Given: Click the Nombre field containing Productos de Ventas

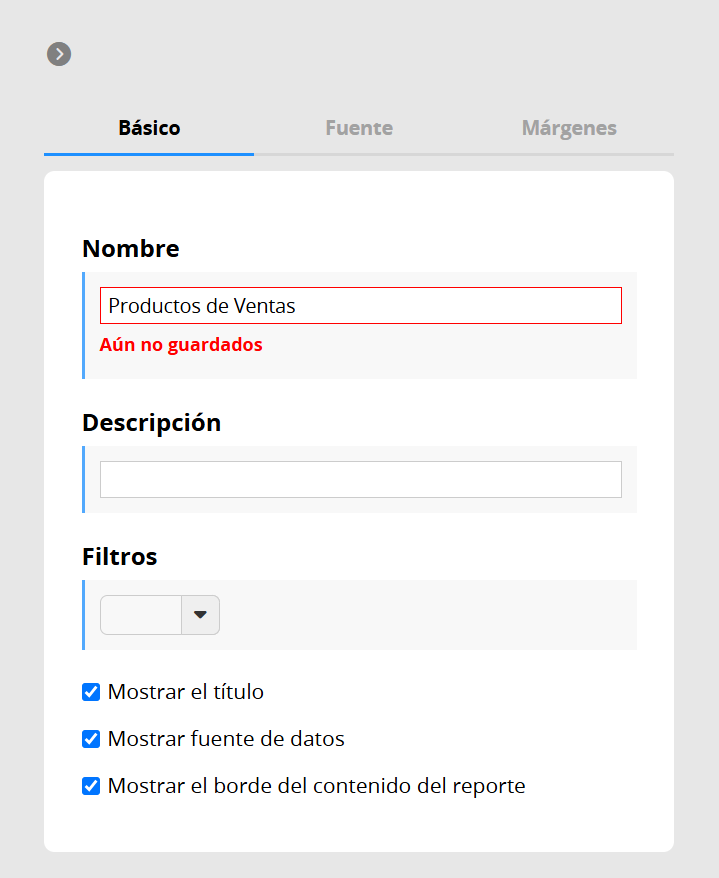Looking at the screenshot, I should pos(361,306).
